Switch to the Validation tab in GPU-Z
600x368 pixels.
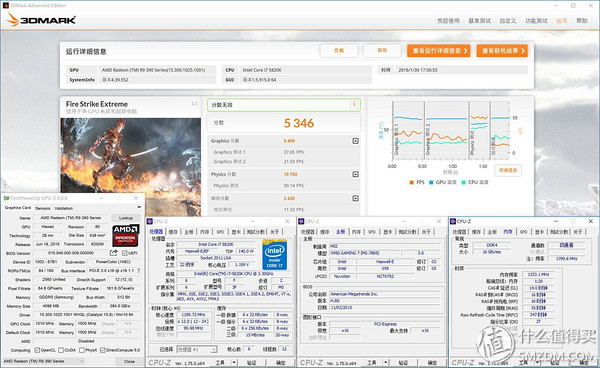click(64, 208)
